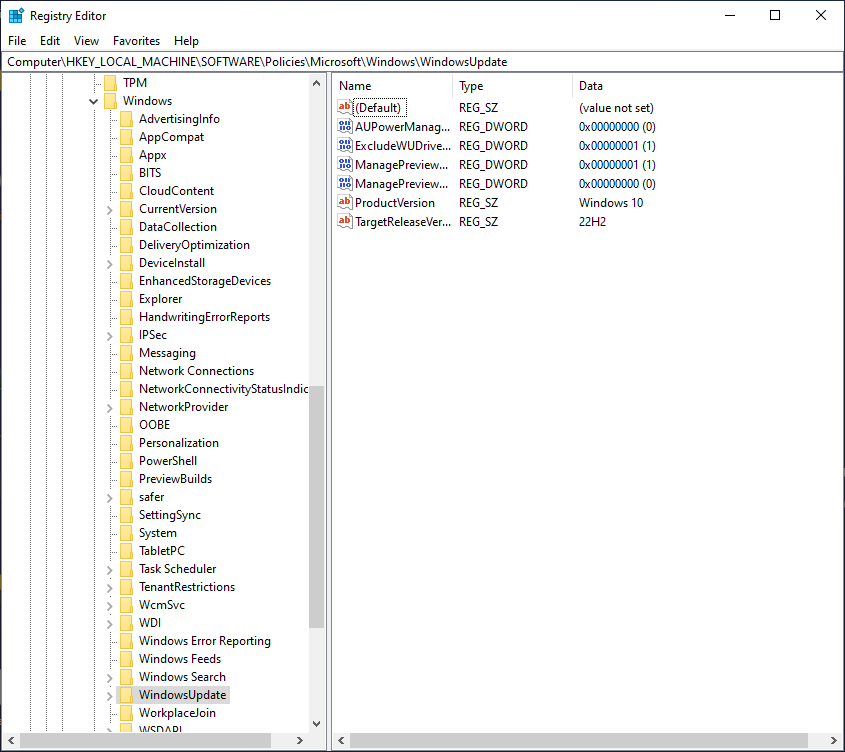
Task: Expand the Windows Search key
Action: [x=109, y=678]
